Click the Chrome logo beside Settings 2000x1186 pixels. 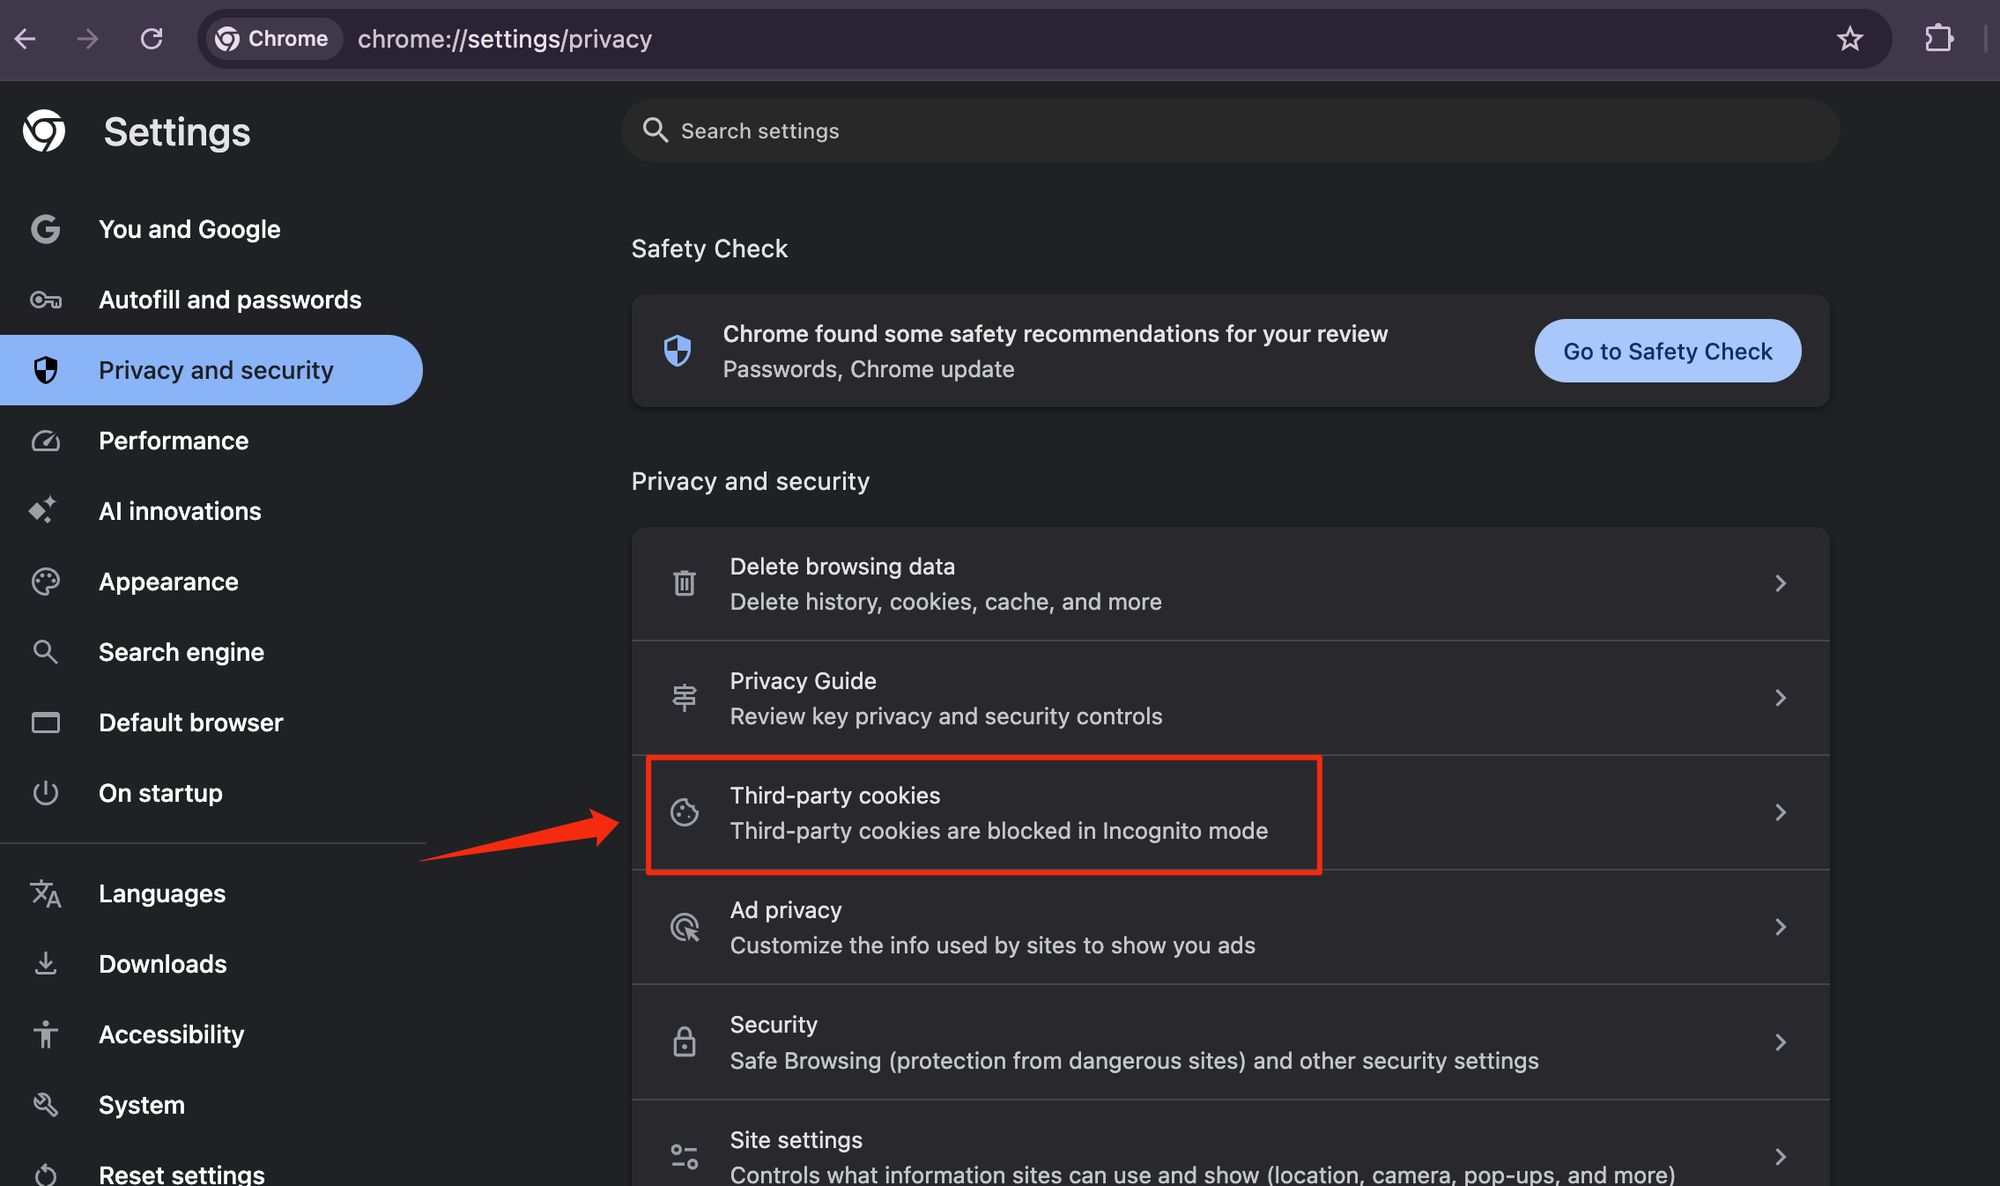44,131
